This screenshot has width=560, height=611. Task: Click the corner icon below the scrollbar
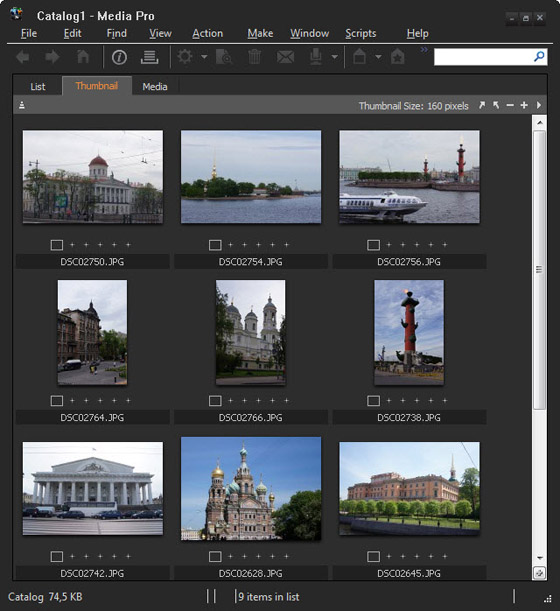(x=539, y=573)
